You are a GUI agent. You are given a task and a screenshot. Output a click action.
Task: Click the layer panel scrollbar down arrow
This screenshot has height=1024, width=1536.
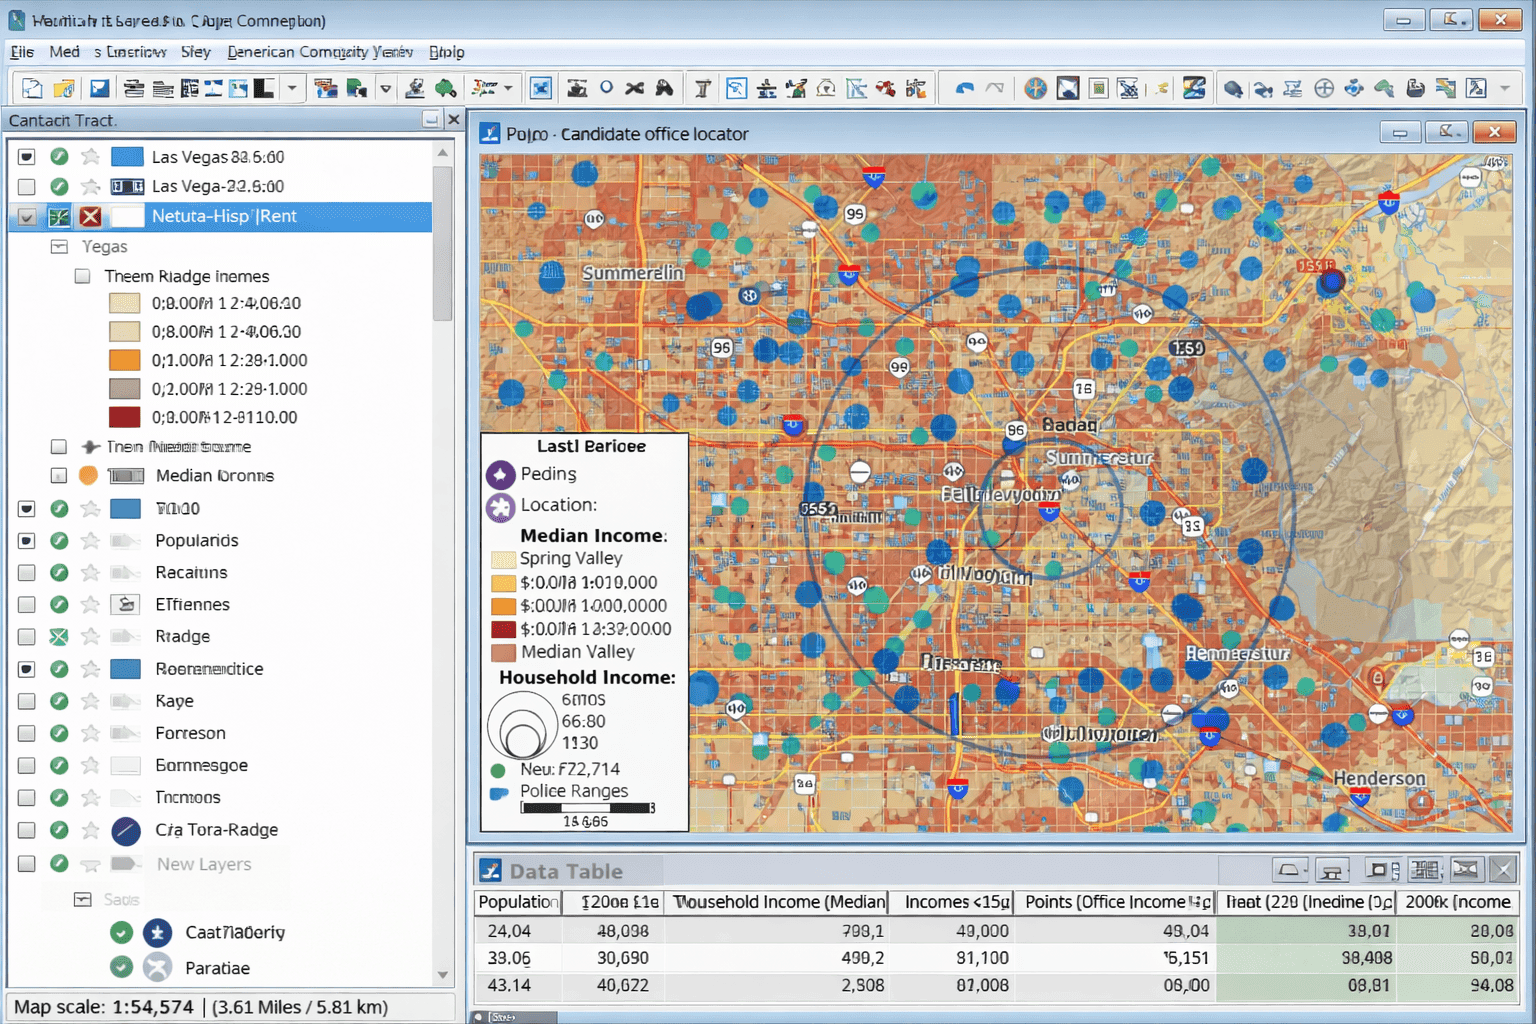tap(443, 975)
